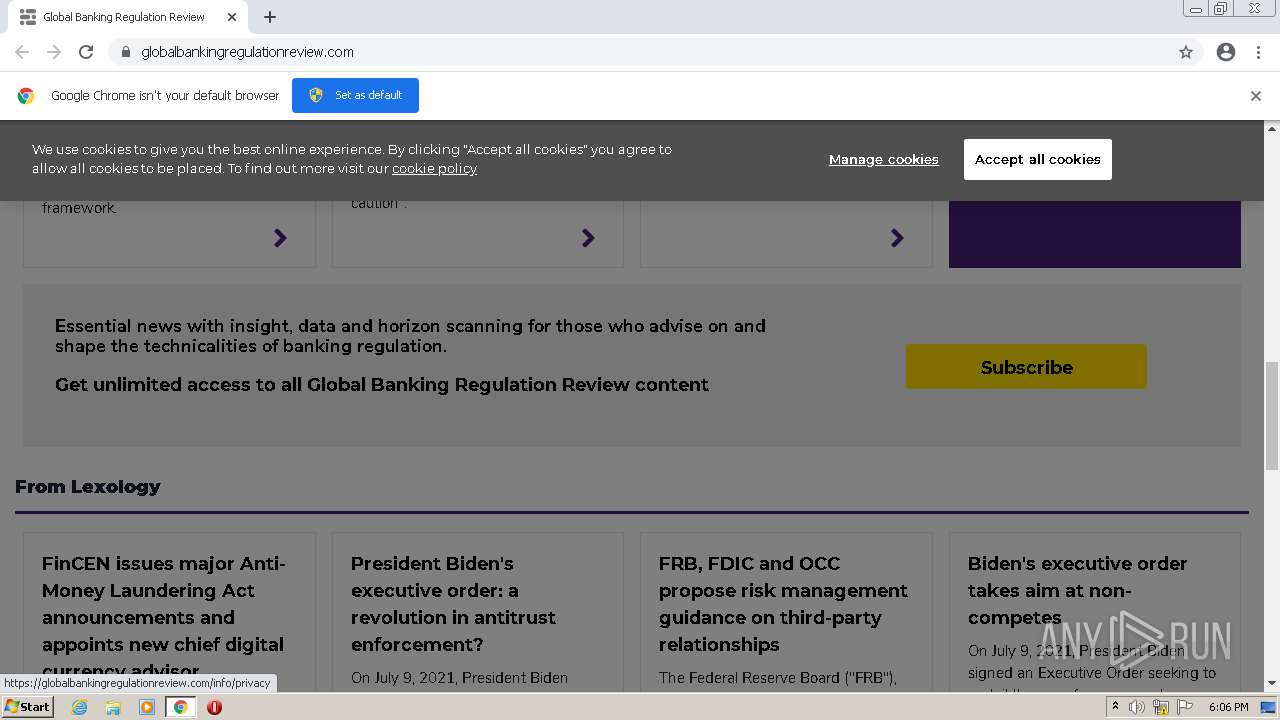Click Chrome icon in the taskbar
The width and height of the screenshot is (1280, 720).
point(180,707)
